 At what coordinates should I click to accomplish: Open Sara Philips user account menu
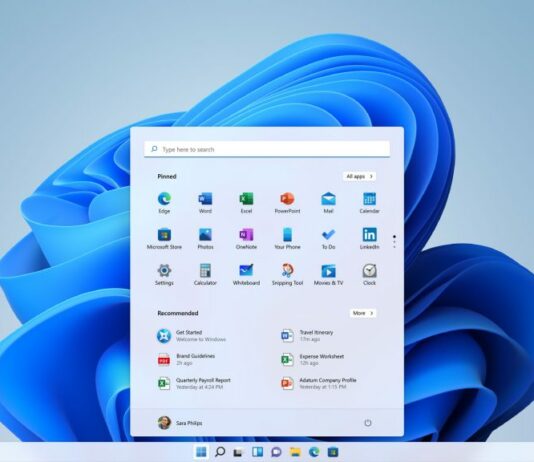180,423
